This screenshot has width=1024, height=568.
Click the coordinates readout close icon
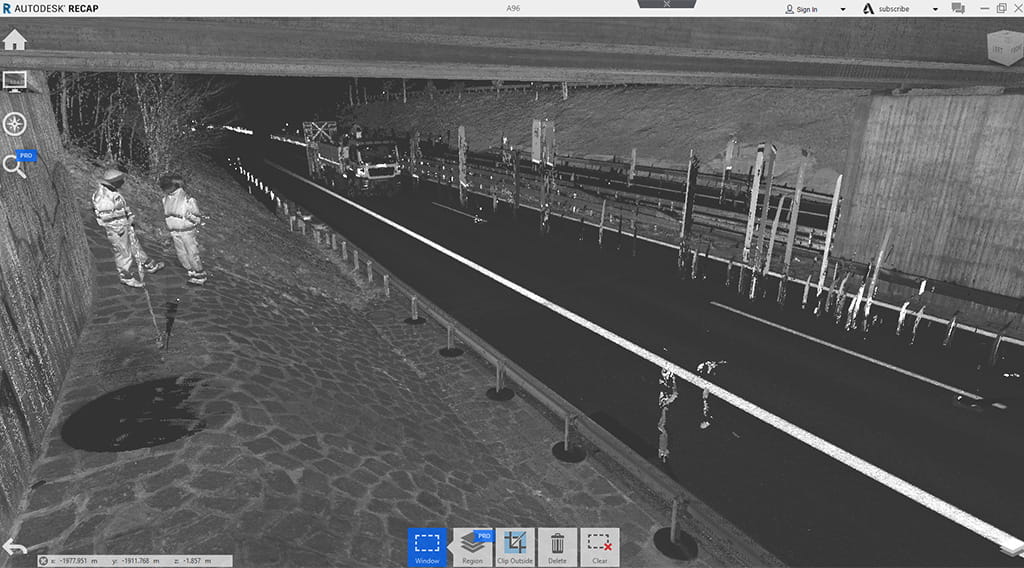tap(43, 561)
